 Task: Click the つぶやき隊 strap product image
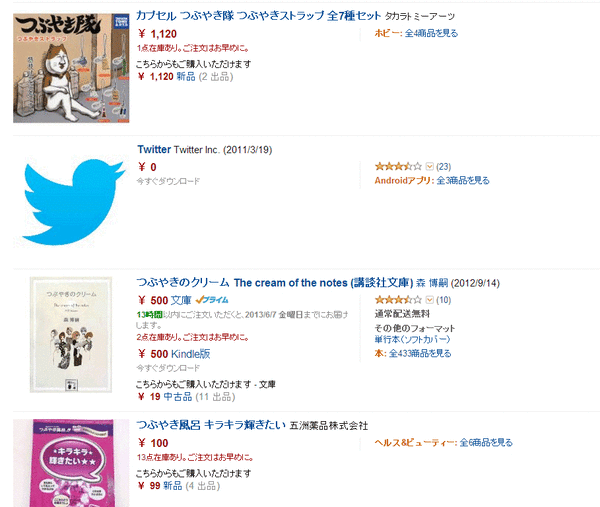tap(71, 68)
